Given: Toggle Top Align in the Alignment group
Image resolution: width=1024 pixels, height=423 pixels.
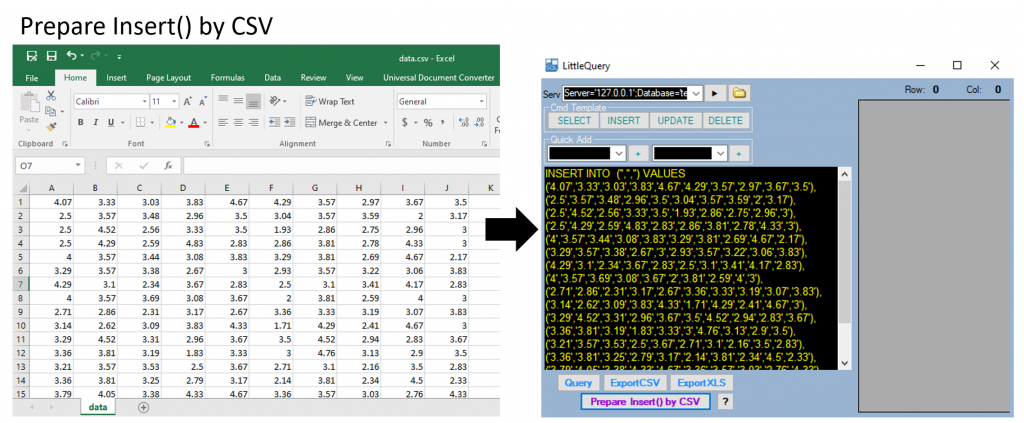Looking at the screenshot, I should (223, 101).
